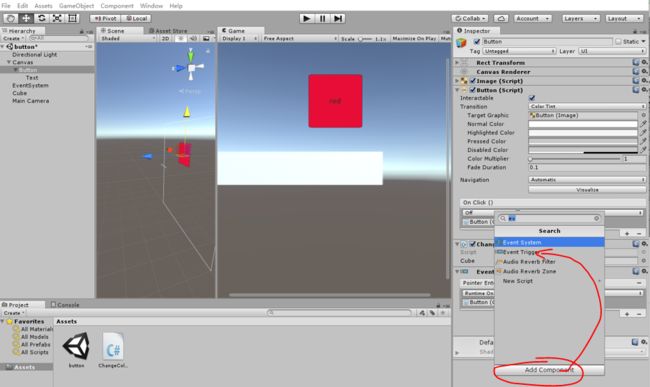Open the Component menu

pos(117,6)
